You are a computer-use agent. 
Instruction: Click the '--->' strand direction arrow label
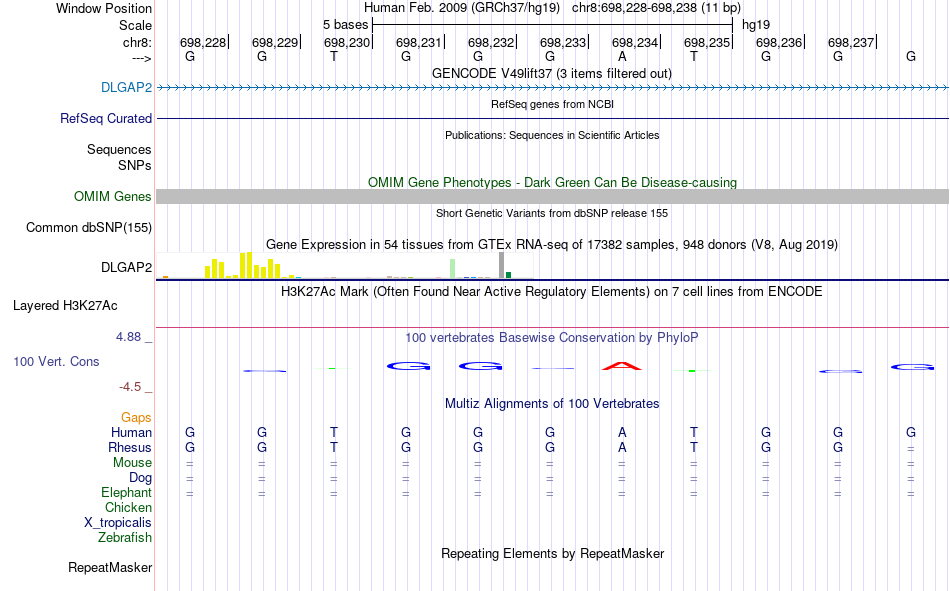point(142,58)
